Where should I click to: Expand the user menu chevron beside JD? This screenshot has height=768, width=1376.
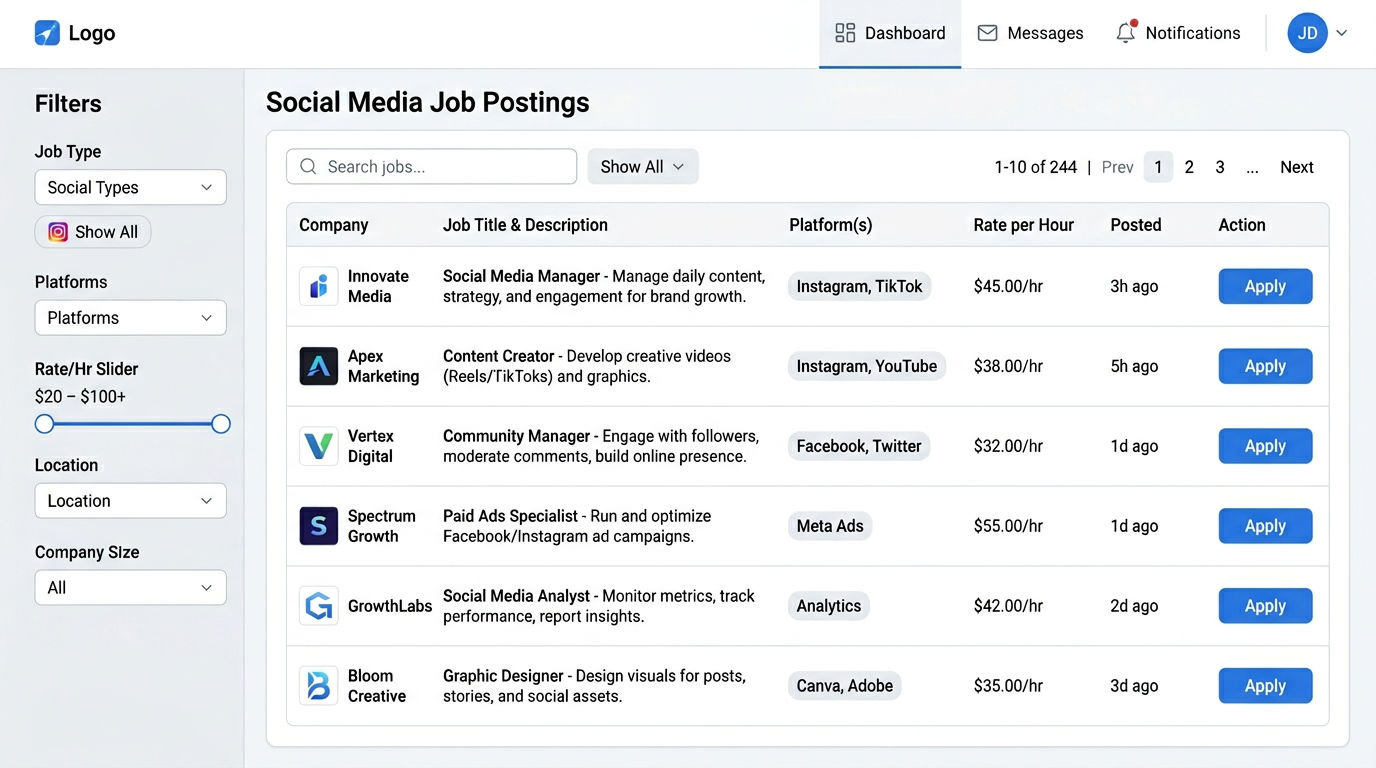click(1342, 33)
